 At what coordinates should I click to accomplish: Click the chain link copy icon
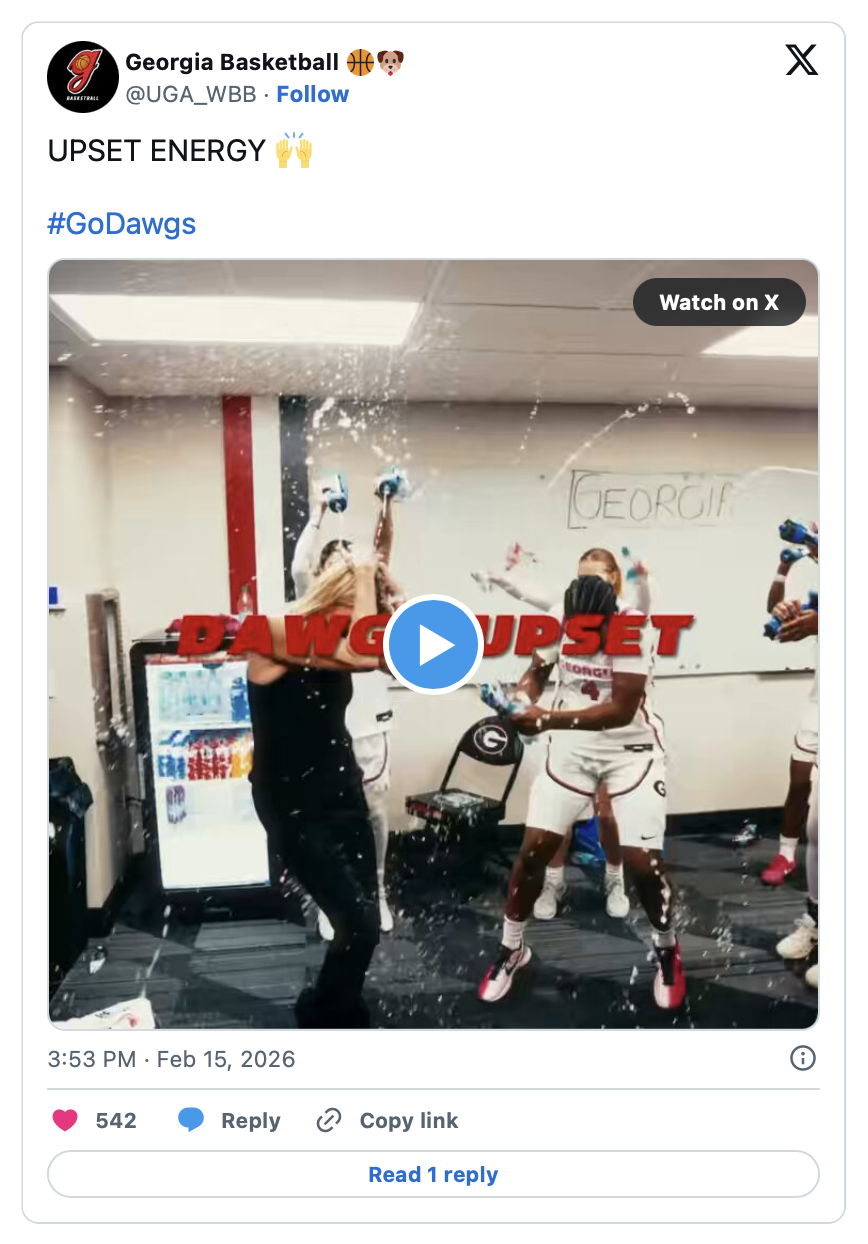329,1121
